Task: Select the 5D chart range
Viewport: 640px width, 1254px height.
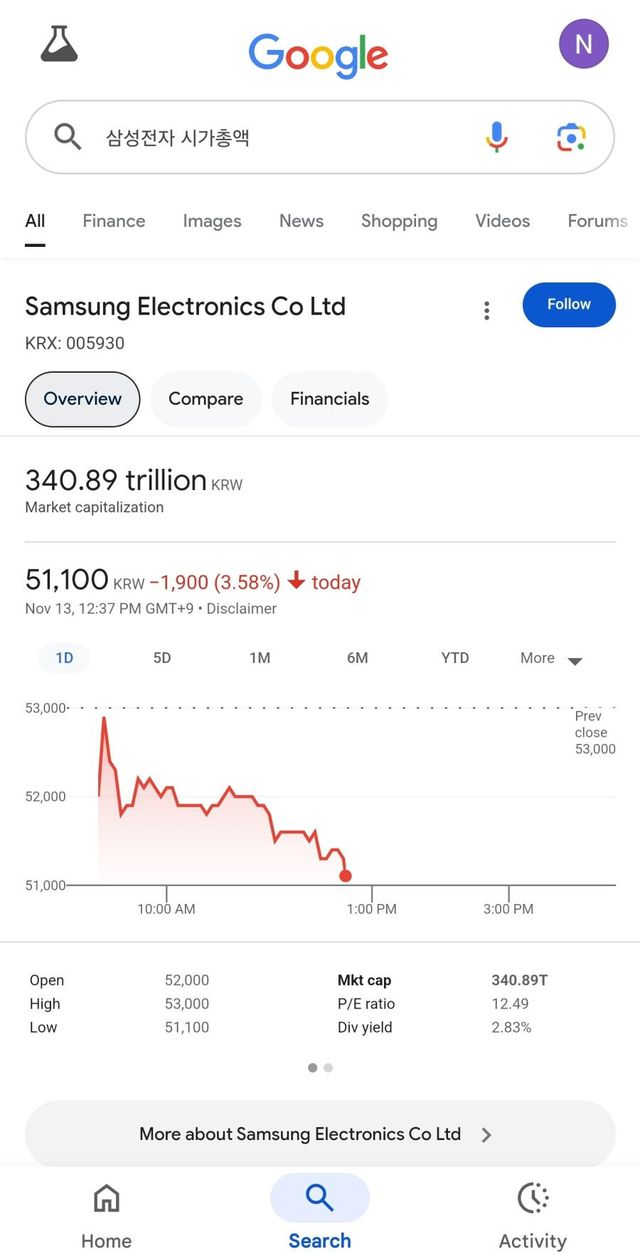Action: [x=162, y=658]
